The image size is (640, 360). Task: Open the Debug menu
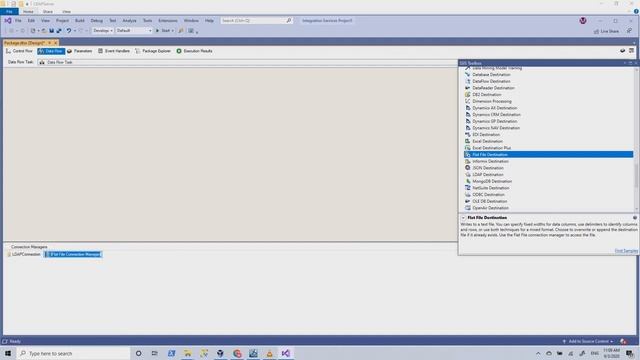click(x=96, y=20)
